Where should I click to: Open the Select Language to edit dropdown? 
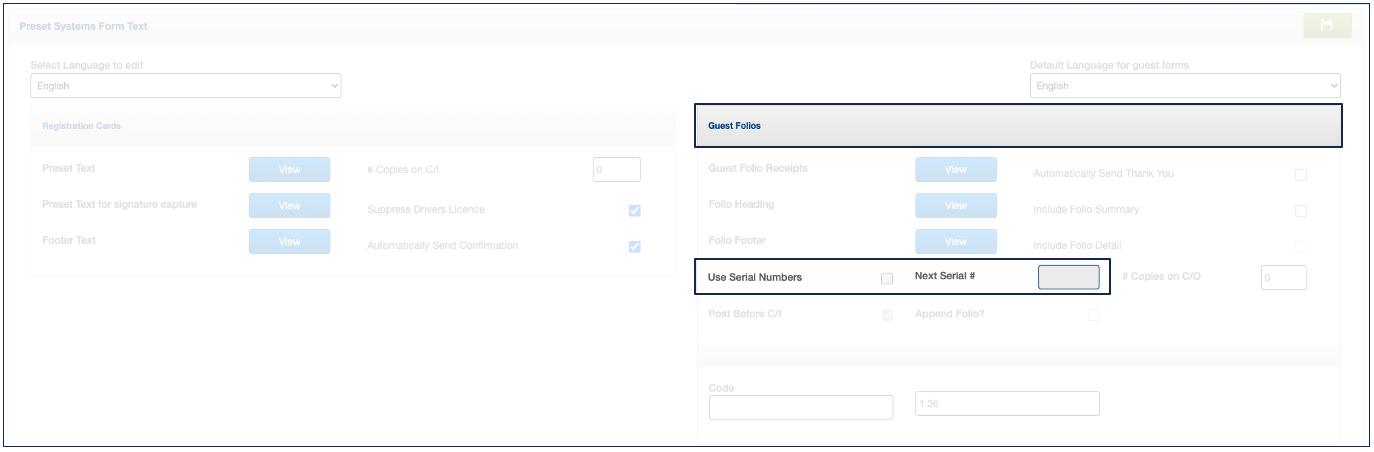pyautogui.click(x=186, y=86)
